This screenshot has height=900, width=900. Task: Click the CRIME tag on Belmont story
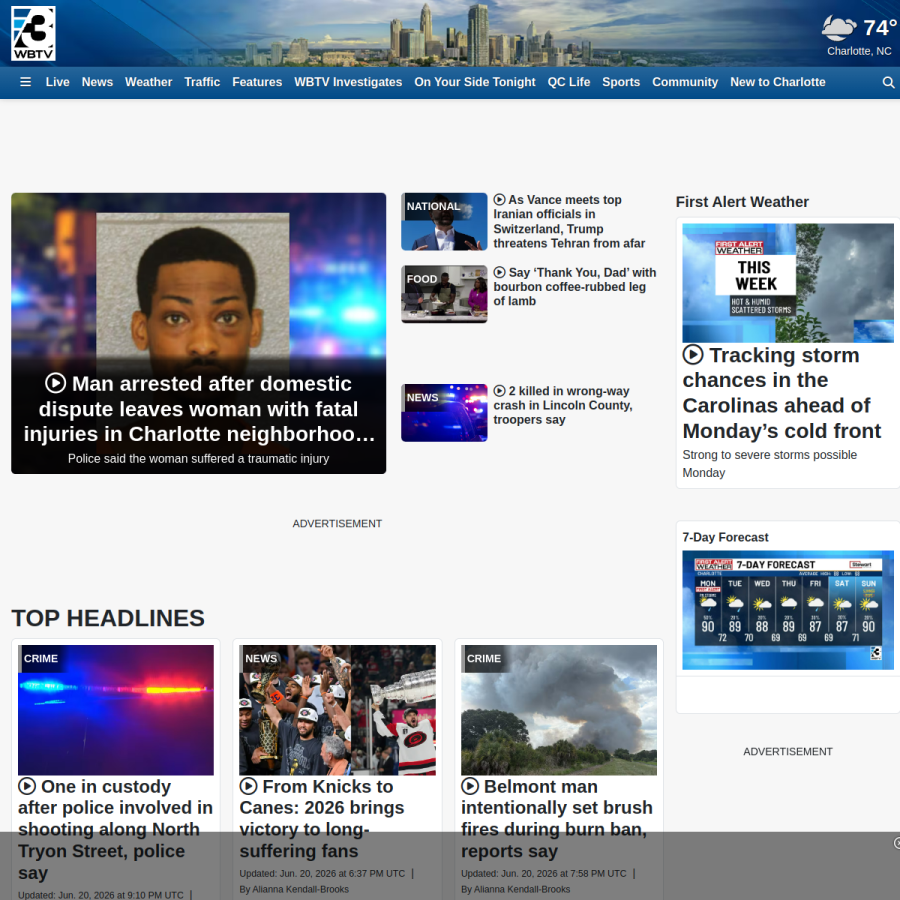pos(484,658)
